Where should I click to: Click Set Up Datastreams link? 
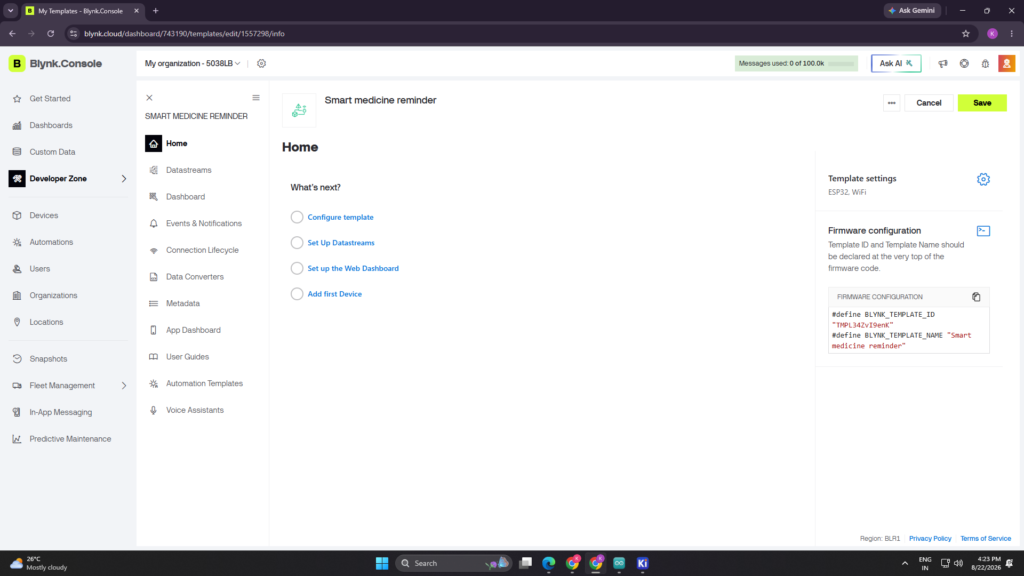point(341,243)
